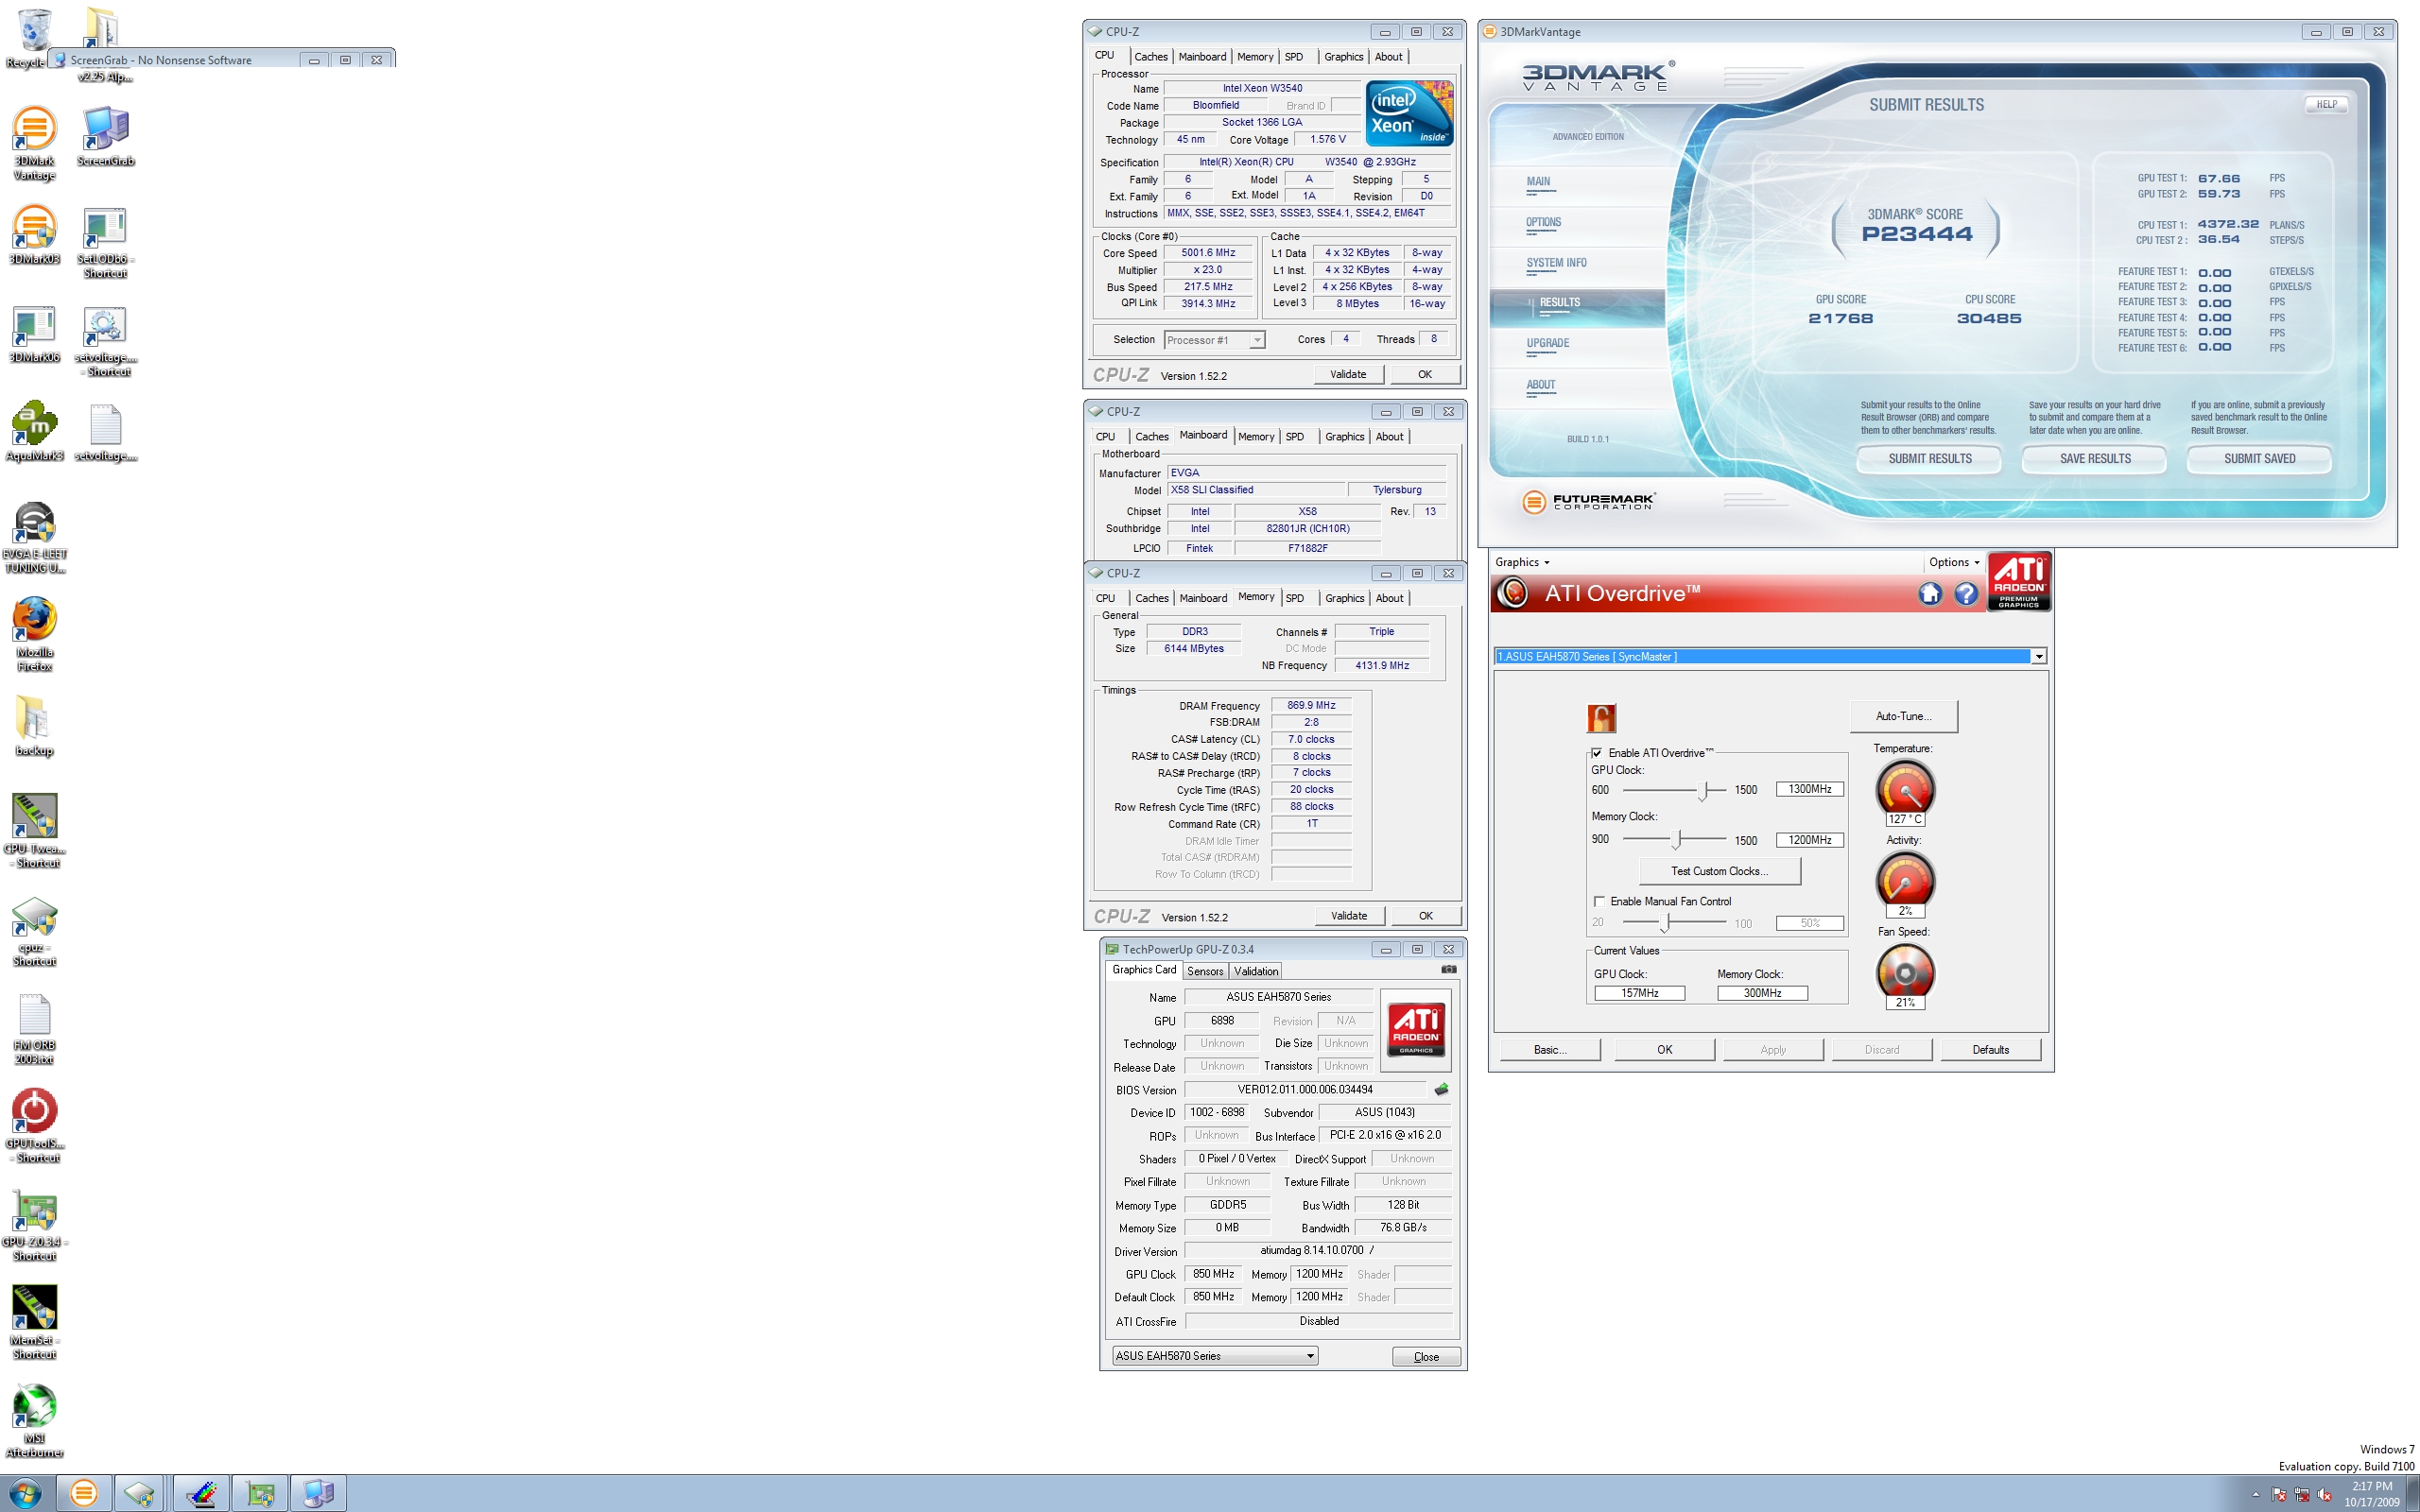The height and width of the screenshot is (1512, 2420).
Task: Select SYSTEM INFO in 3DMark Vantage sidebar
Action: click(1556, 263)
